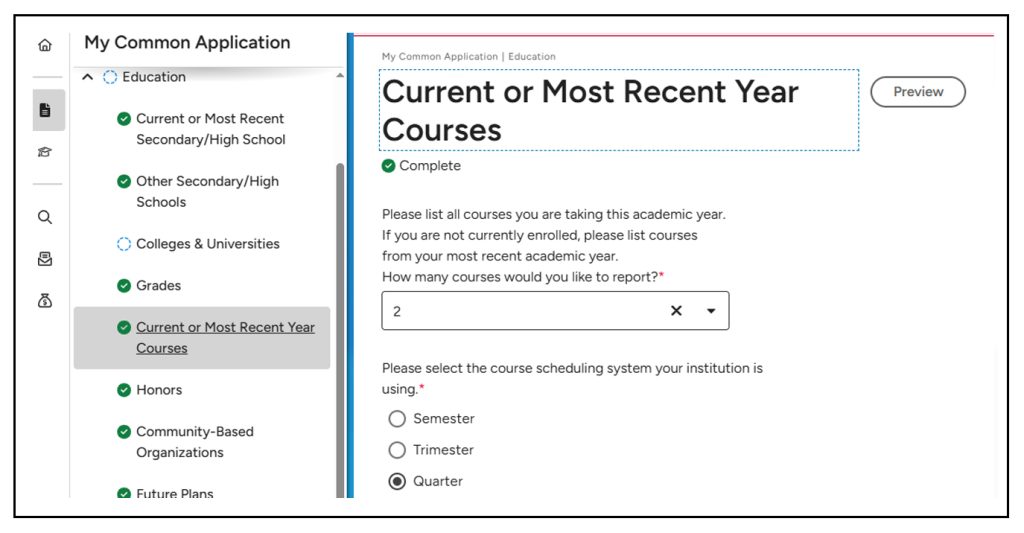Open the money bag financial aid icon
Viewport: 1024px width, 533px height.
point(44,300)
